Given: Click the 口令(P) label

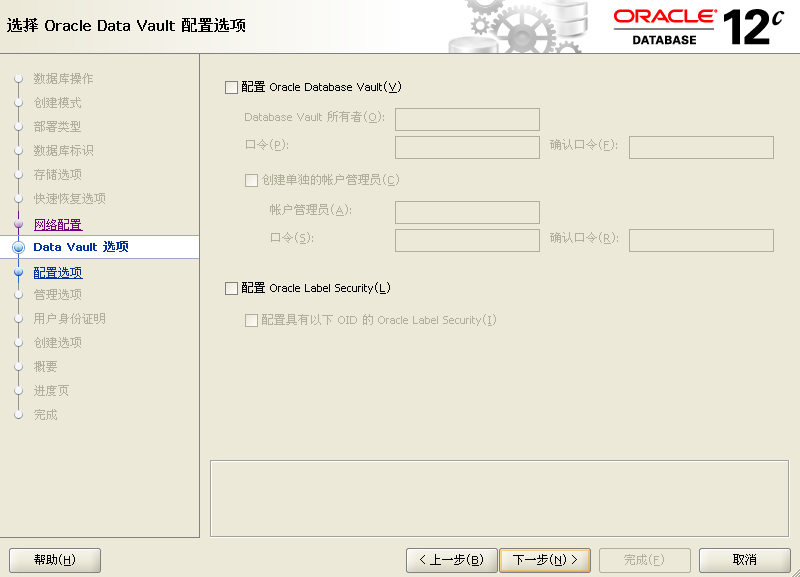Looking at the screenshot, I should (x=267, y=145).
